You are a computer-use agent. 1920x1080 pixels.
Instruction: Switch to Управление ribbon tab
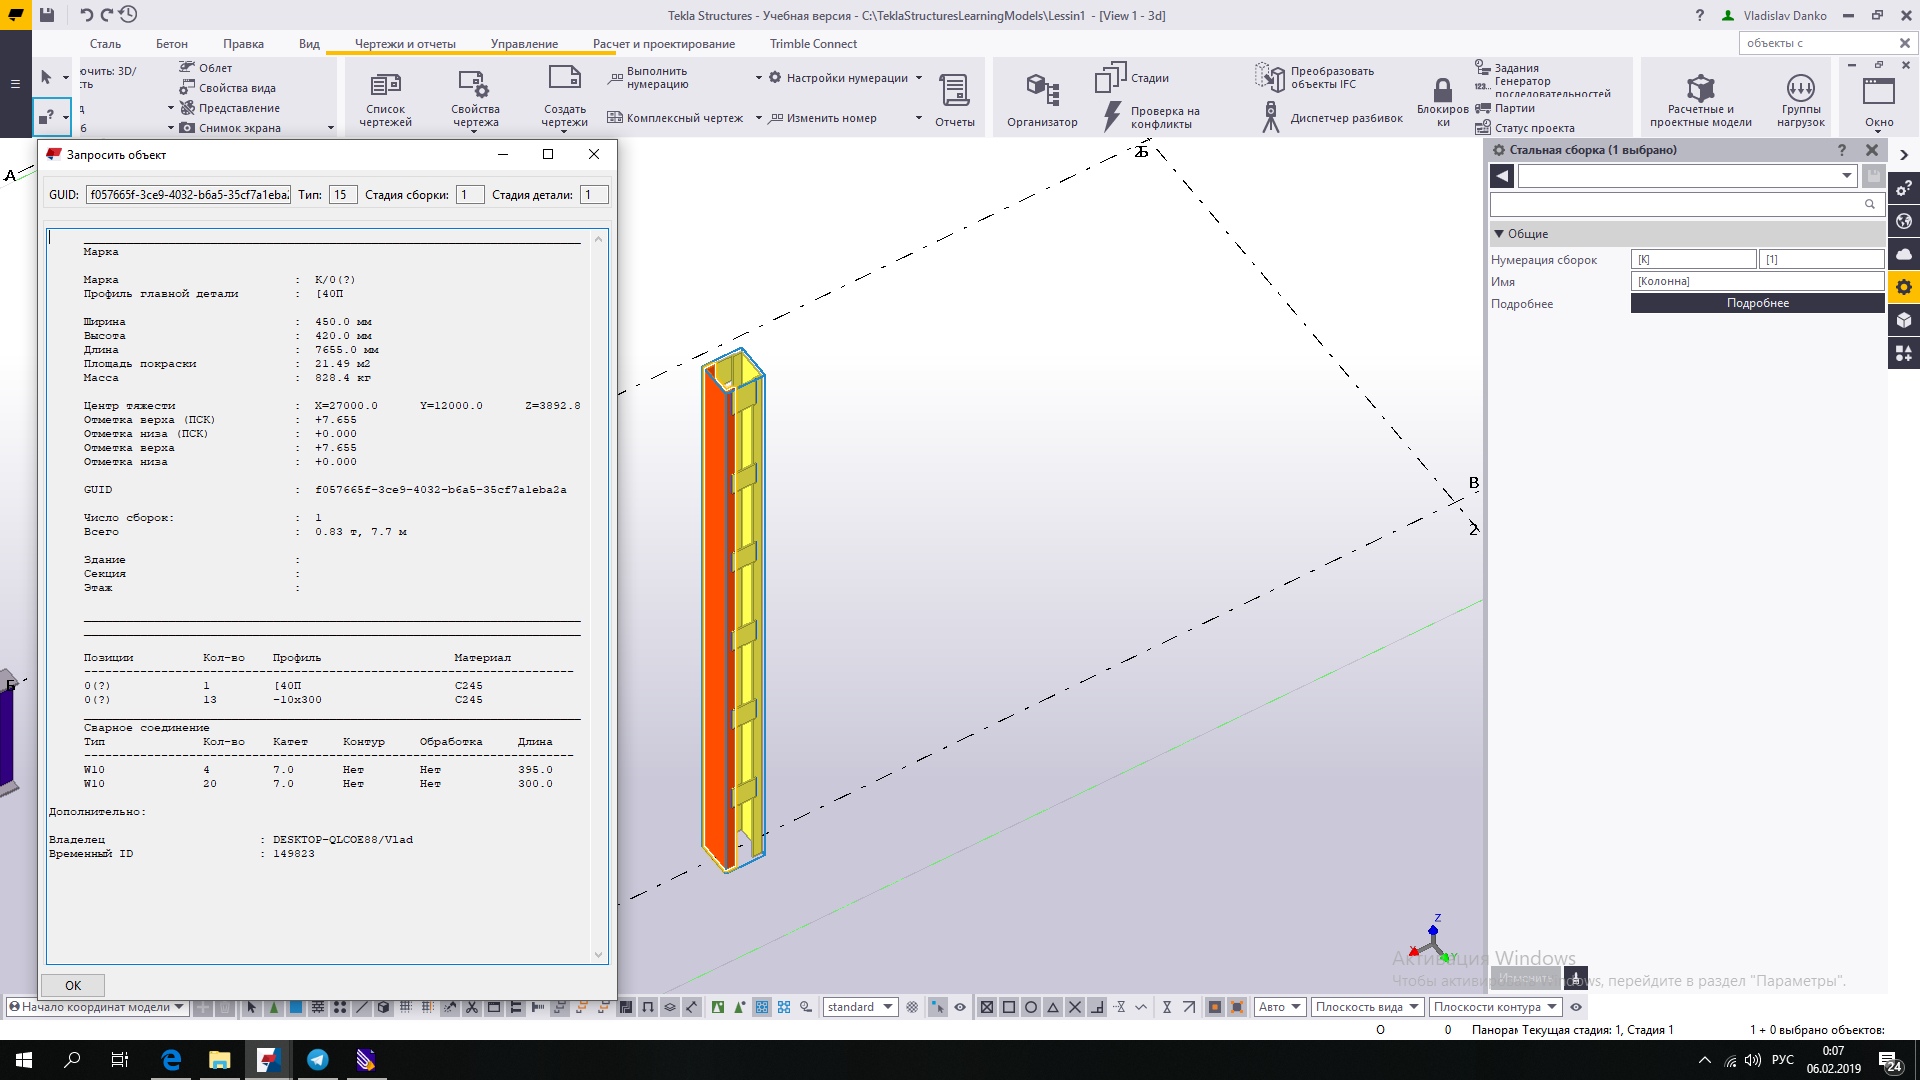pyautogui.click(x=524, y=44)
